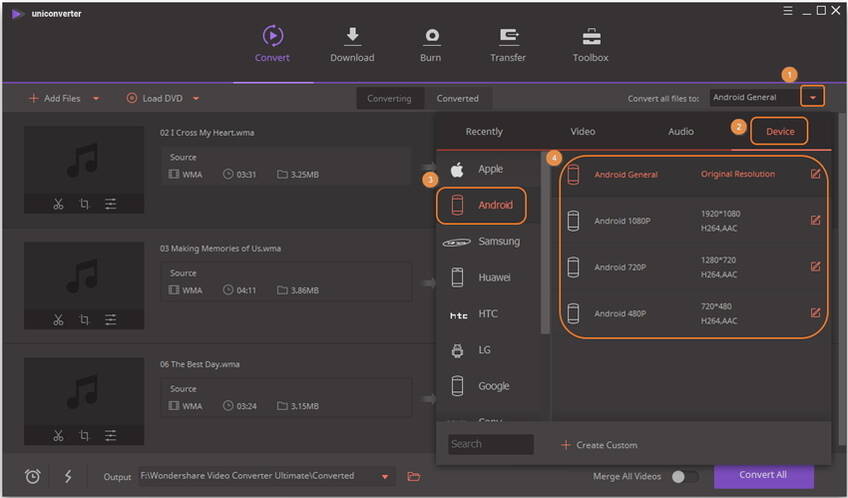Switch to the Device tab
The image size is (848, 498).
(x=780, y=131)
